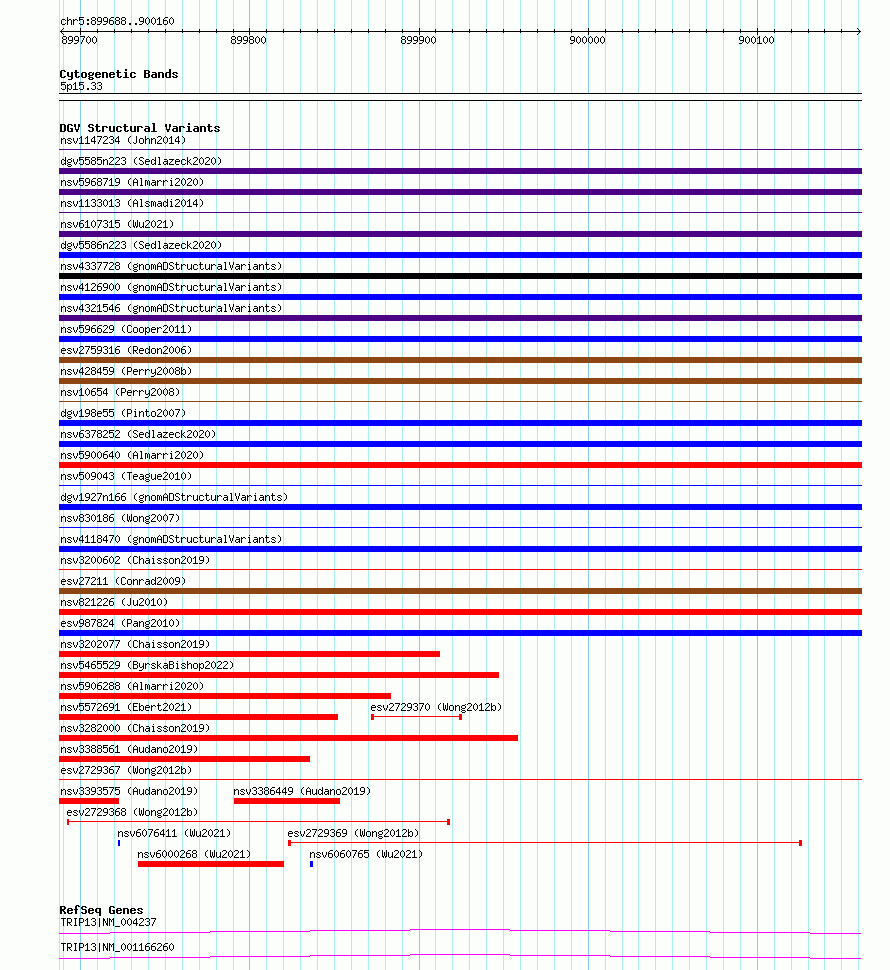This screenshot has height=970, width=890.
Task: Open nsv509043 (Teague2010) variant
Action: pyautogui.click(x=126, y=477)
